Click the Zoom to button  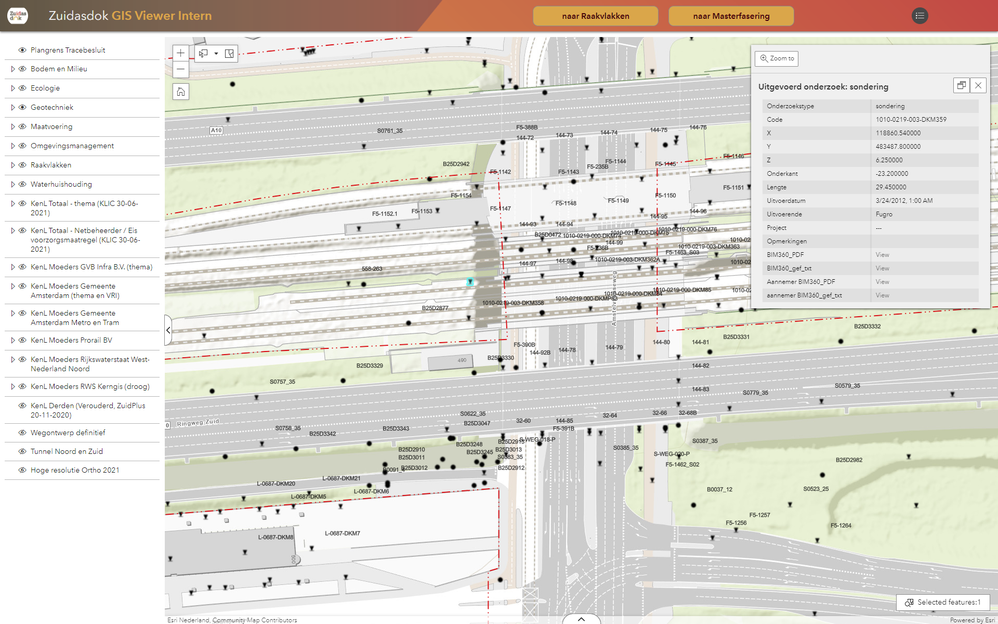tap(777, 59)
